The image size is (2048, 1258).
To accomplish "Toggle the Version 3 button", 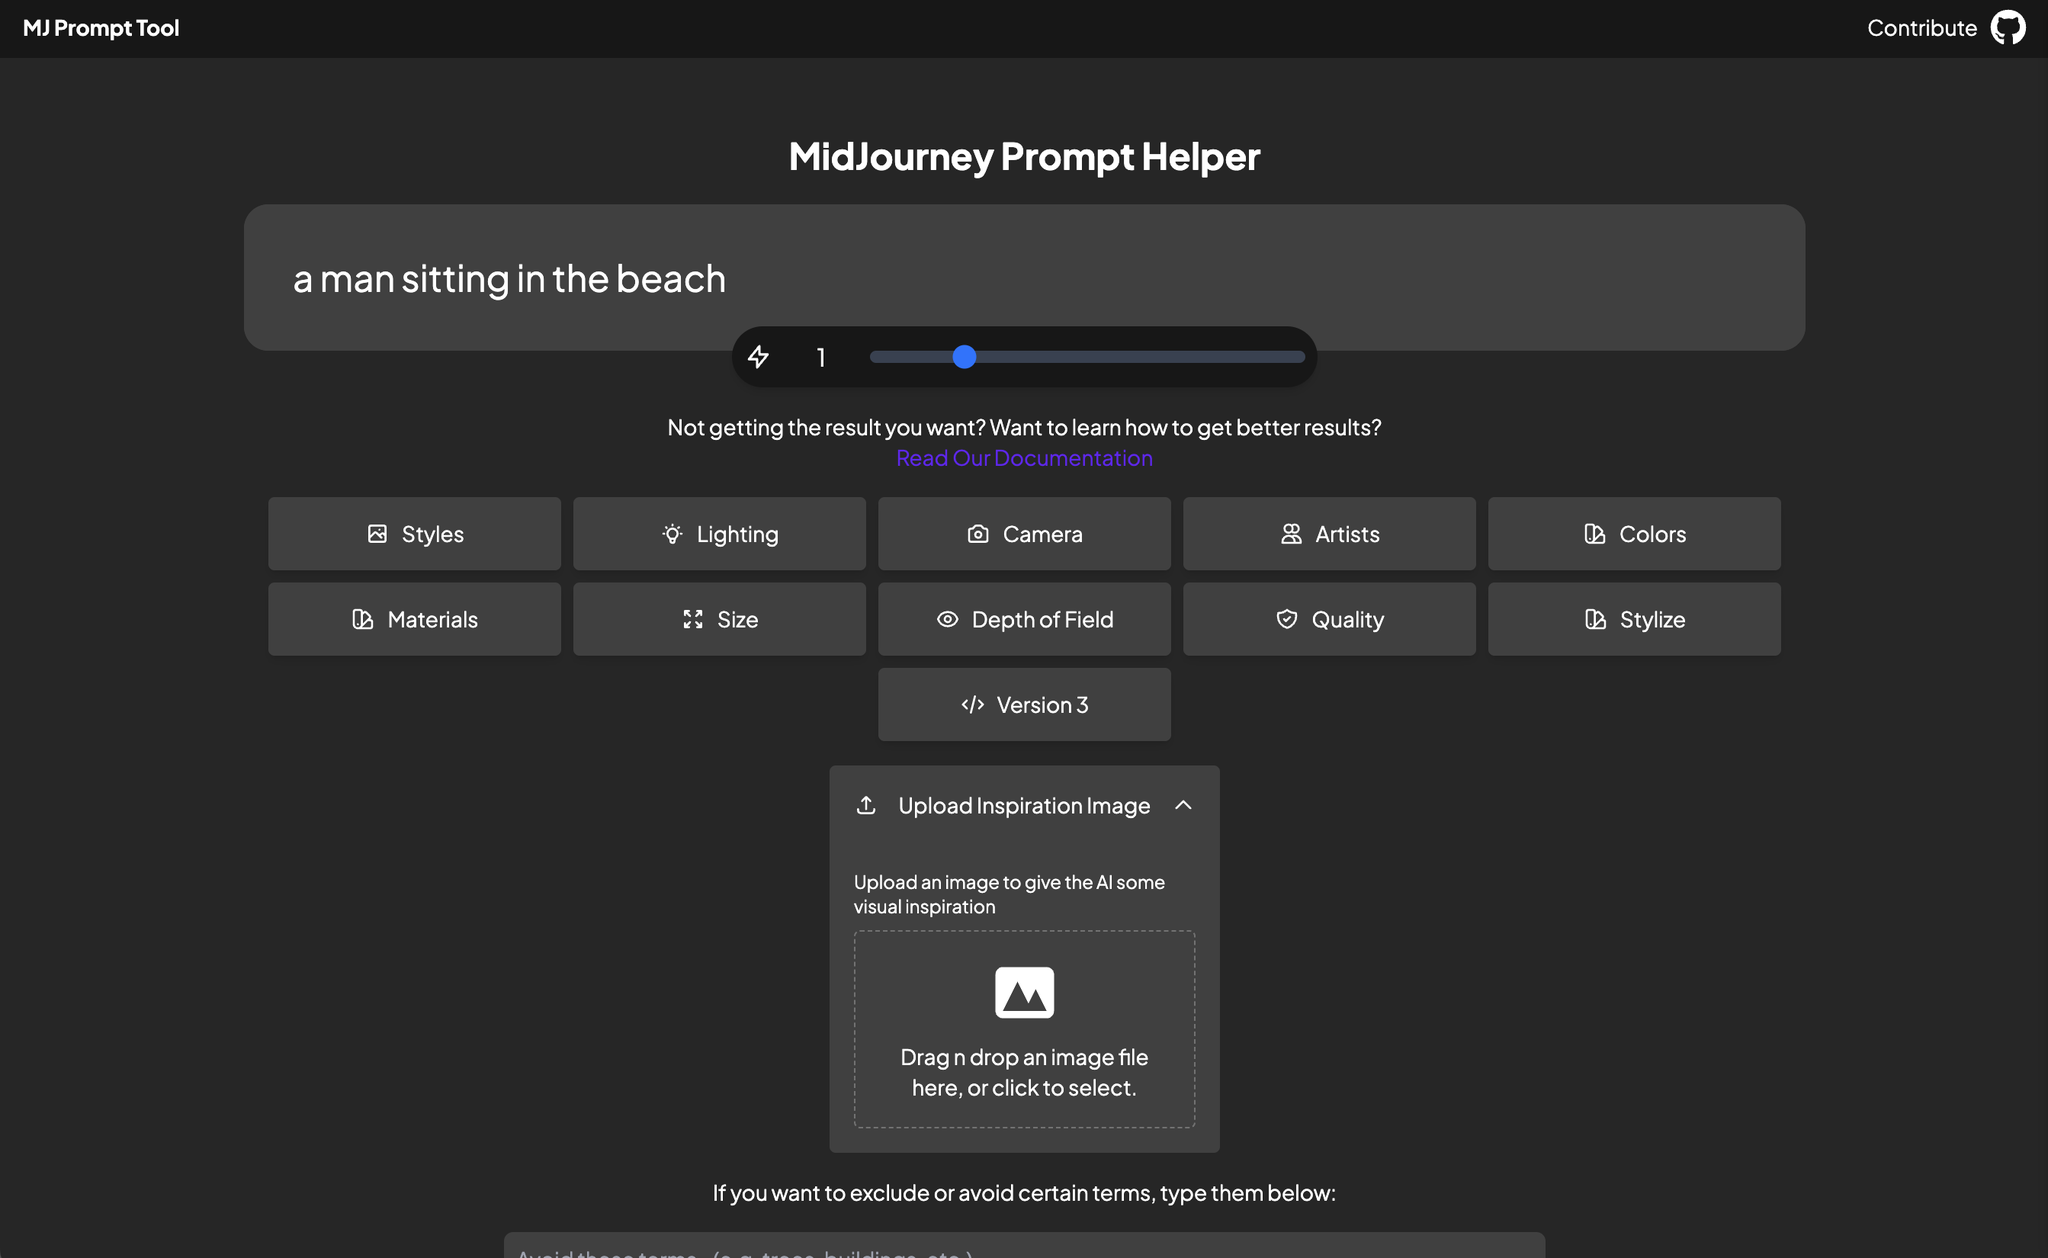I will click(1024, 705).
